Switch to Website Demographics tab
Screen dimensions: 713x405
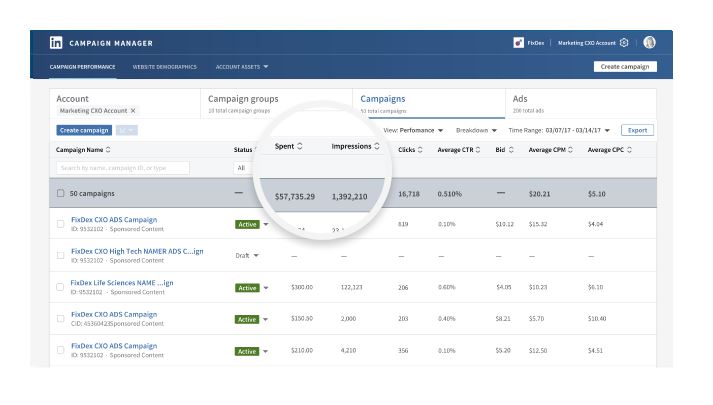(x=165, y=67)
